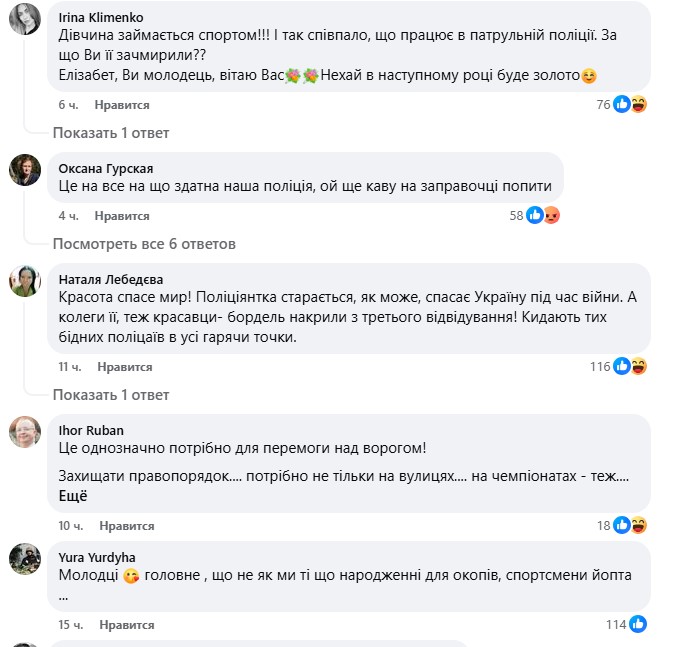Viewport: 682px width, 647px height.
Task: Open the 116 reactions on Наталя's comment
Action: click(620, 366)
